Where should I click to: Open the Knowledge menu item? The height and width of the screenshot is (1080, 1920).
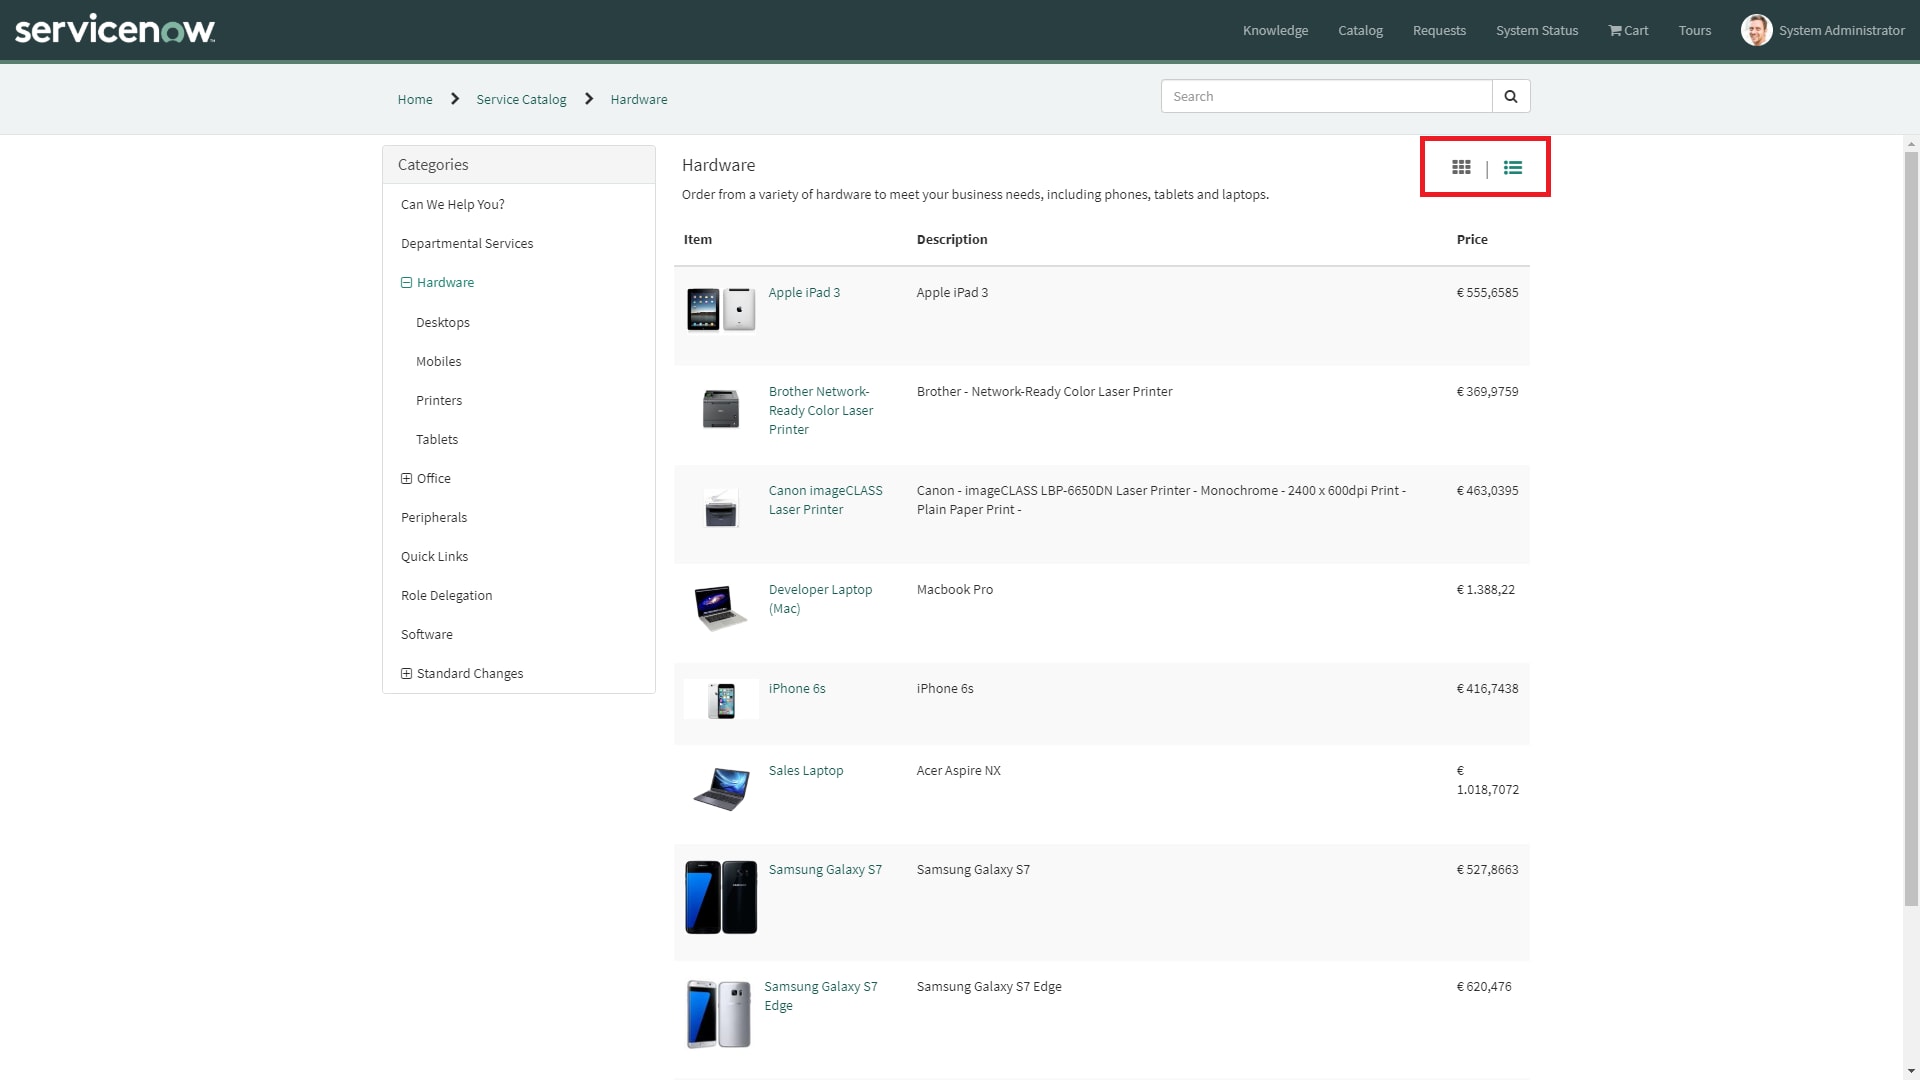click(1275, 30)
